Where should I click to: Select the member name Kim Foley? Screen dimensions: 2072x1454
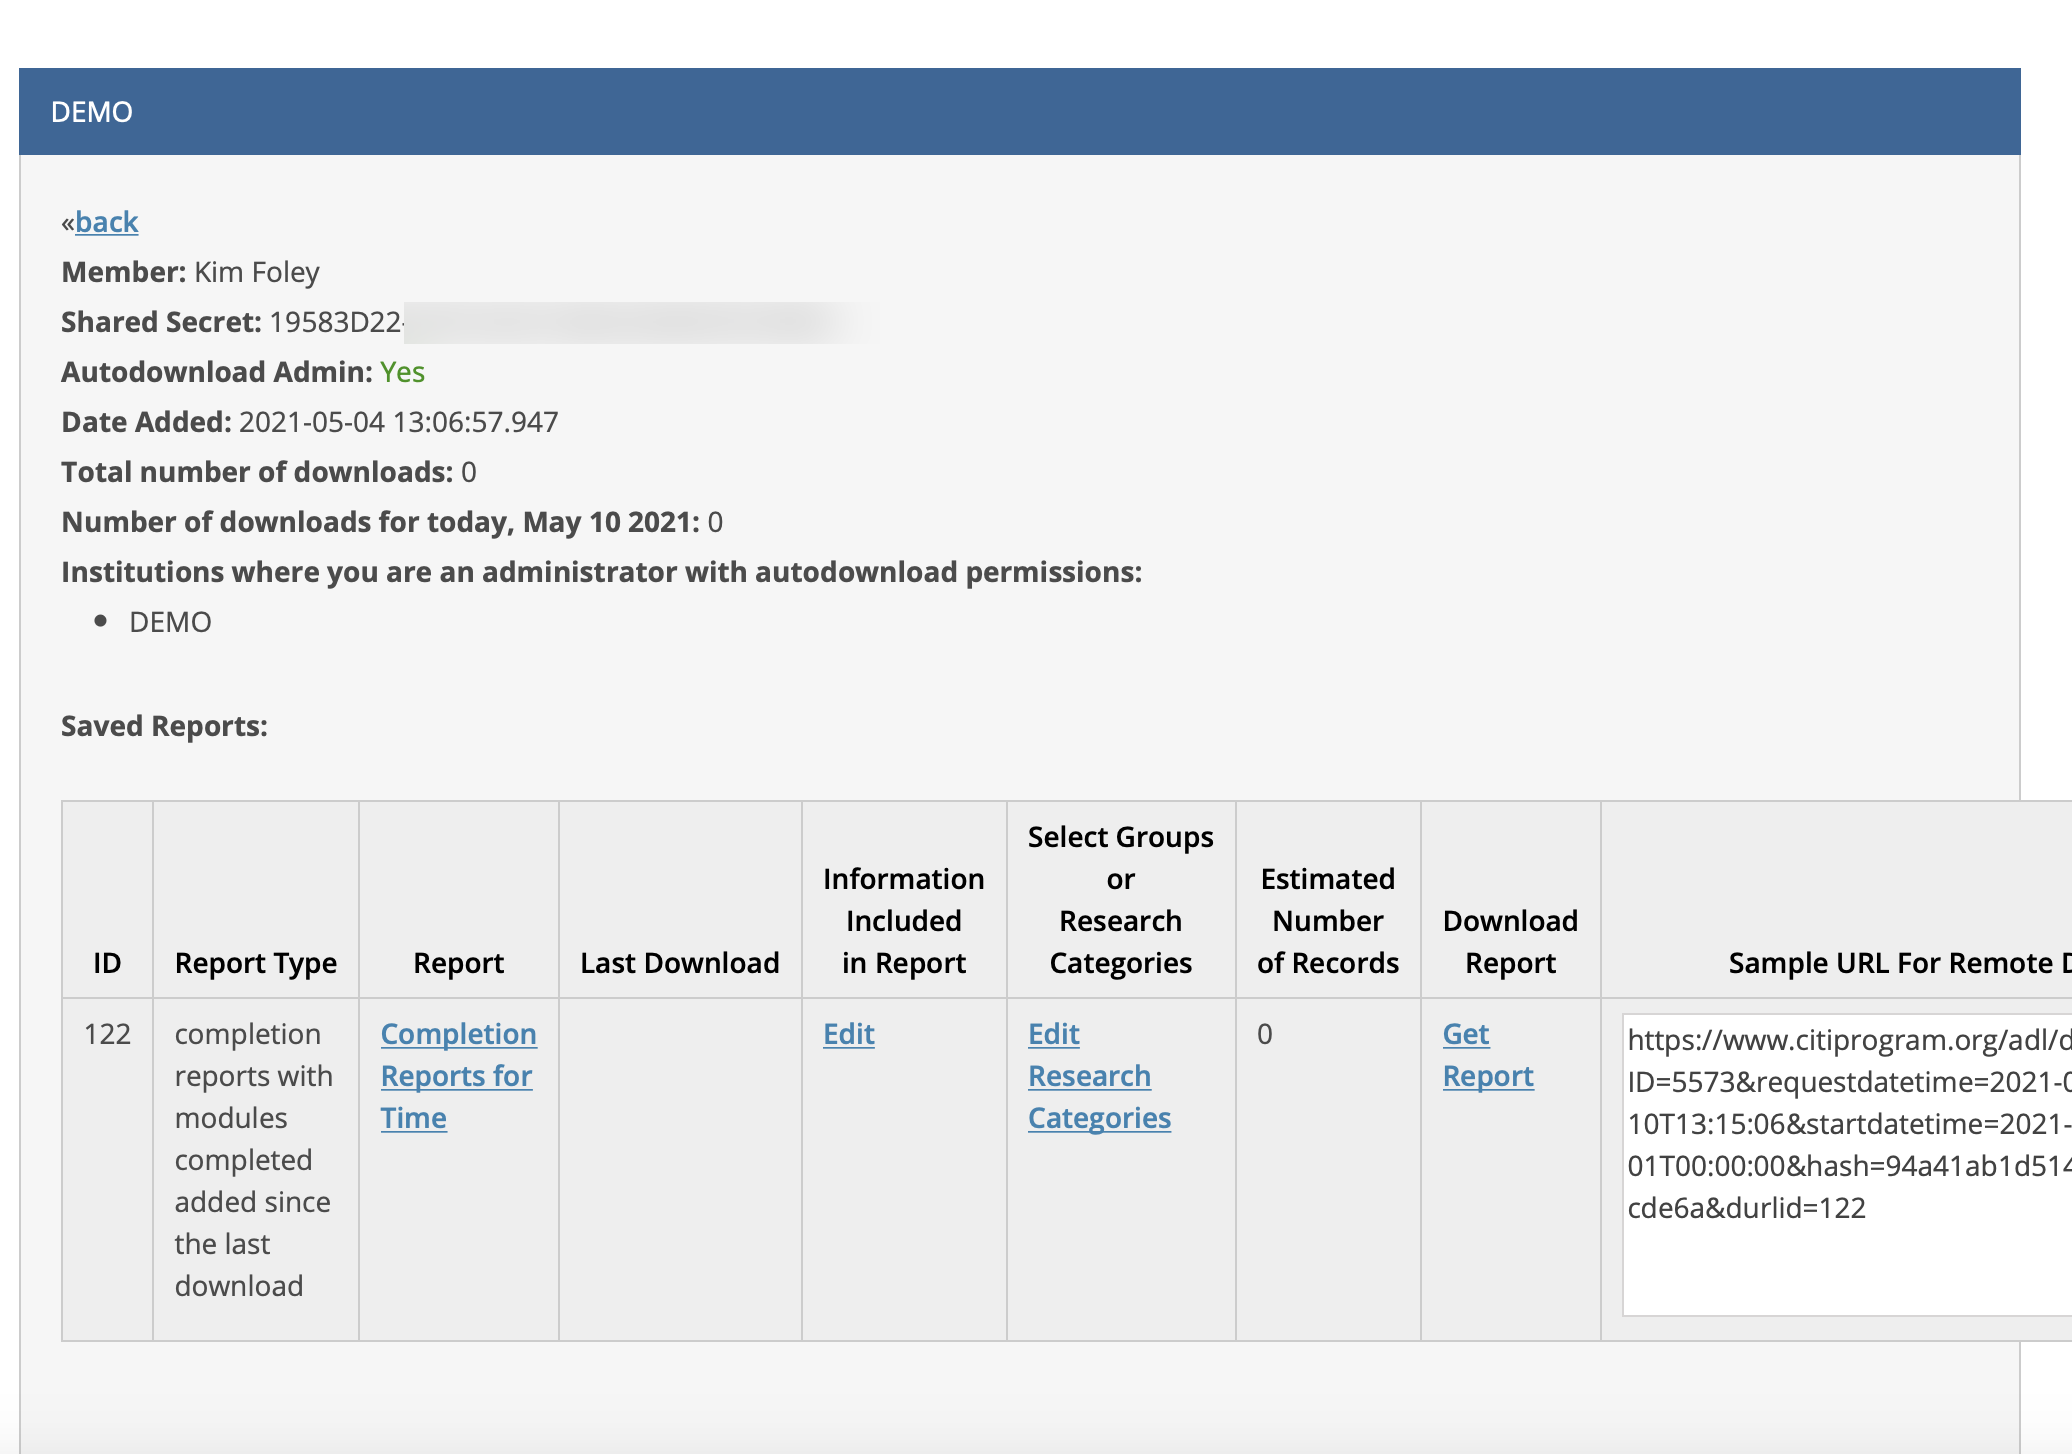click(257, 272)
